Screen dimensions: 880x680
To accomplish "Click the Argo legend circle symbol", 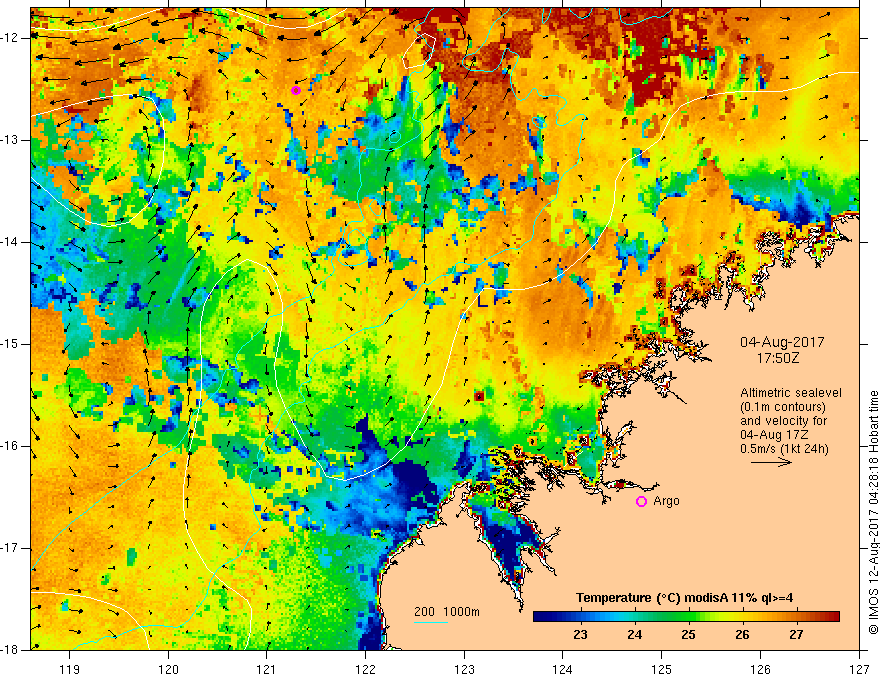I will click(x=641, y=501).
